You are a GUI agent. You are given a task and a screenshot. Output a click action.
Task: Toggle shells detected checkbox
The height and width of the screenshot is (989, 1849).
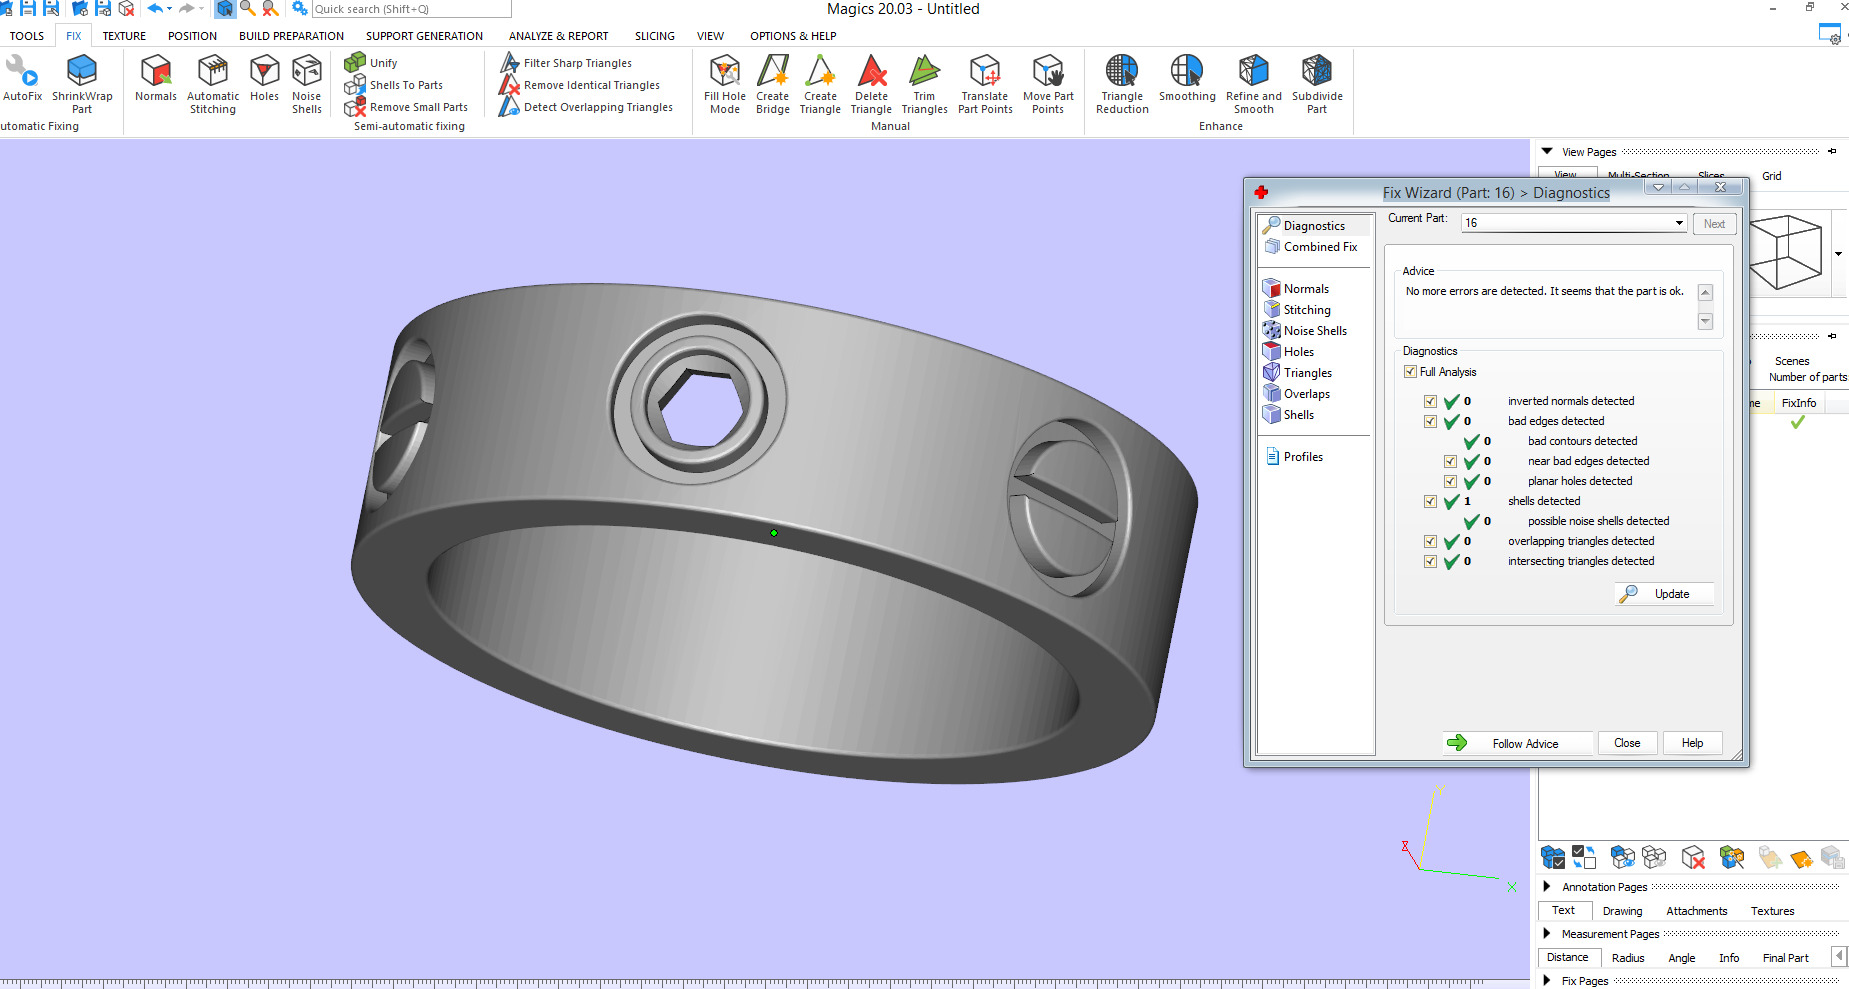coord(1430,501)
